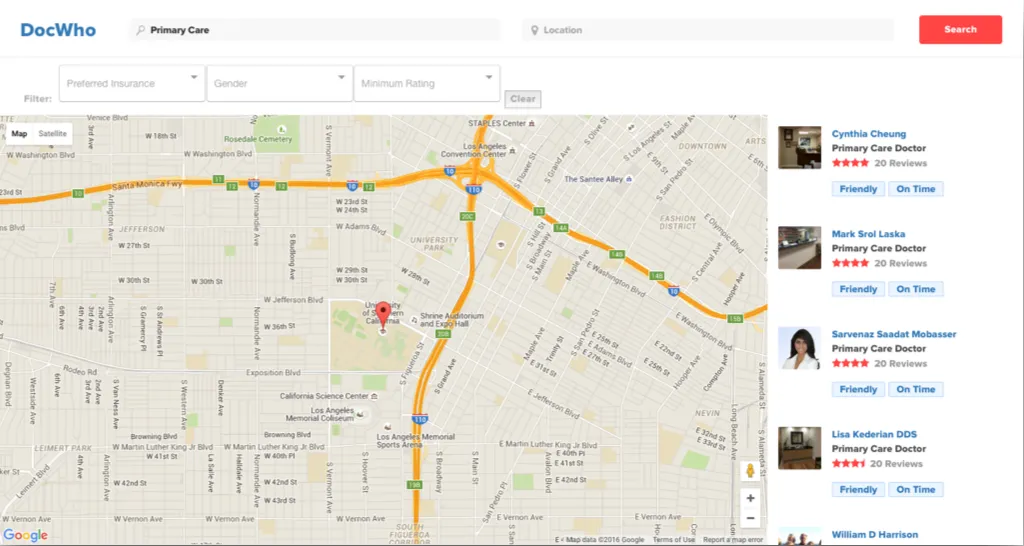
Task: Open Mark Srol Laska profile link
Action: [868, 234]
